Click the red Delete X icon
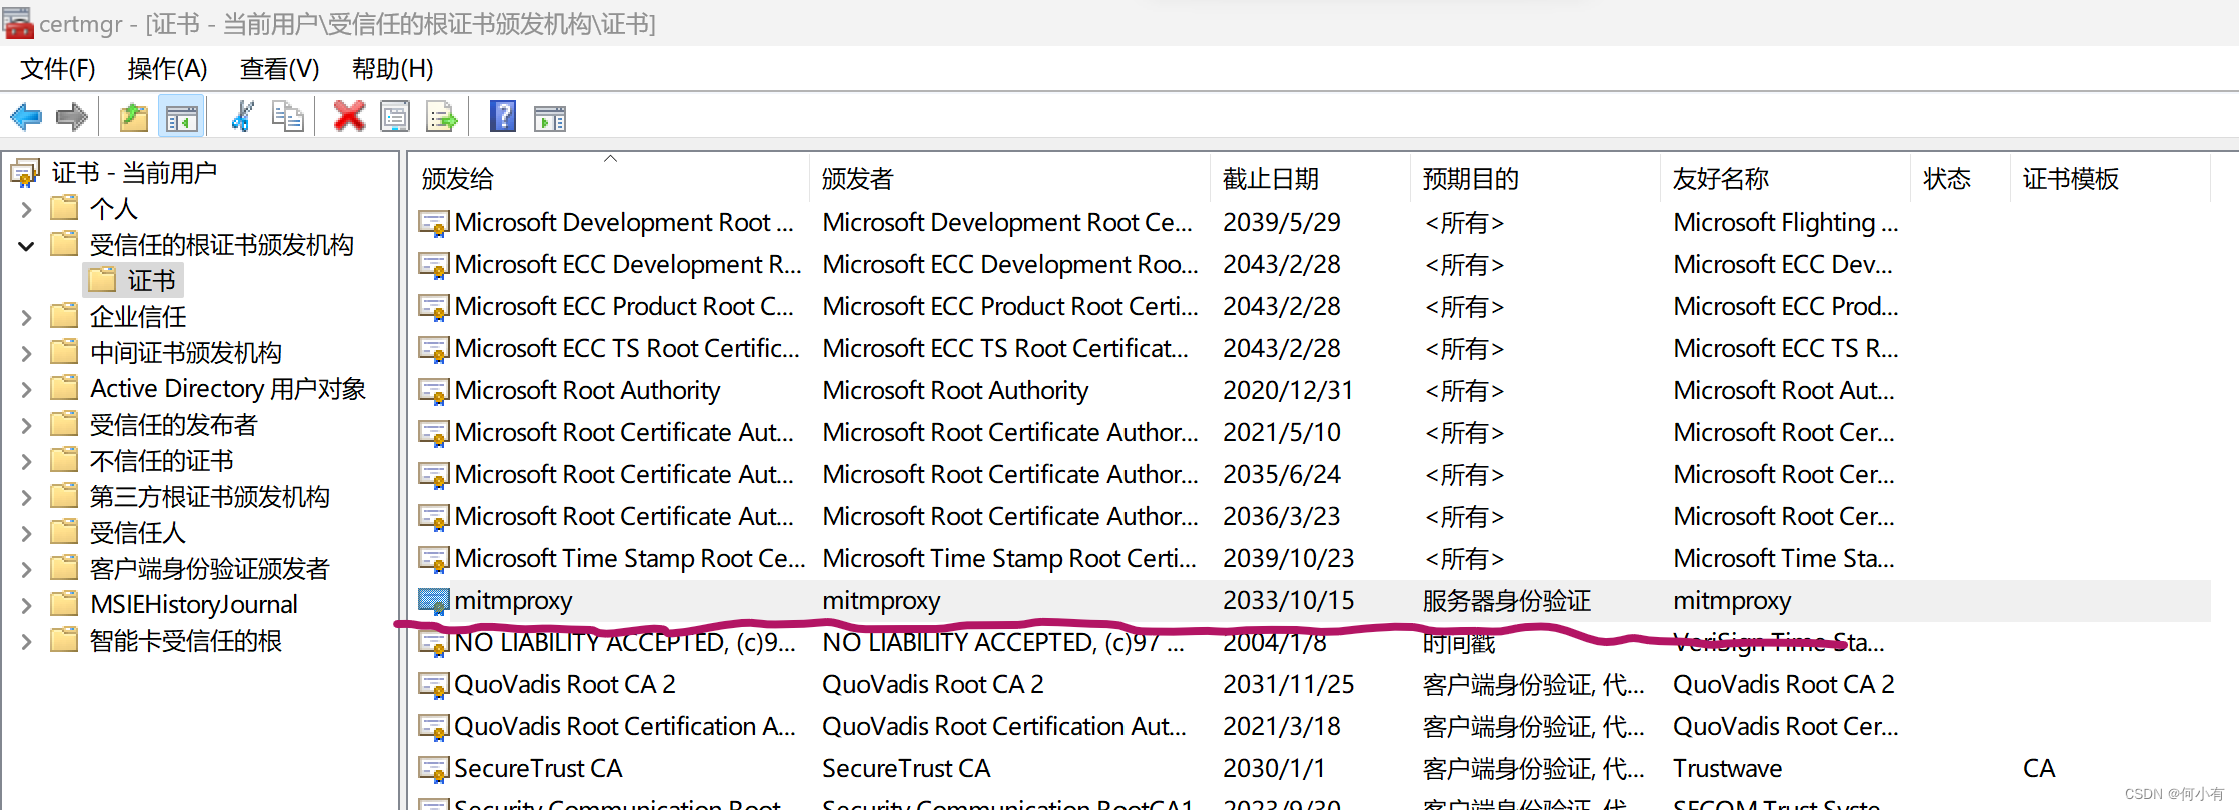 [x=349, y=116]
